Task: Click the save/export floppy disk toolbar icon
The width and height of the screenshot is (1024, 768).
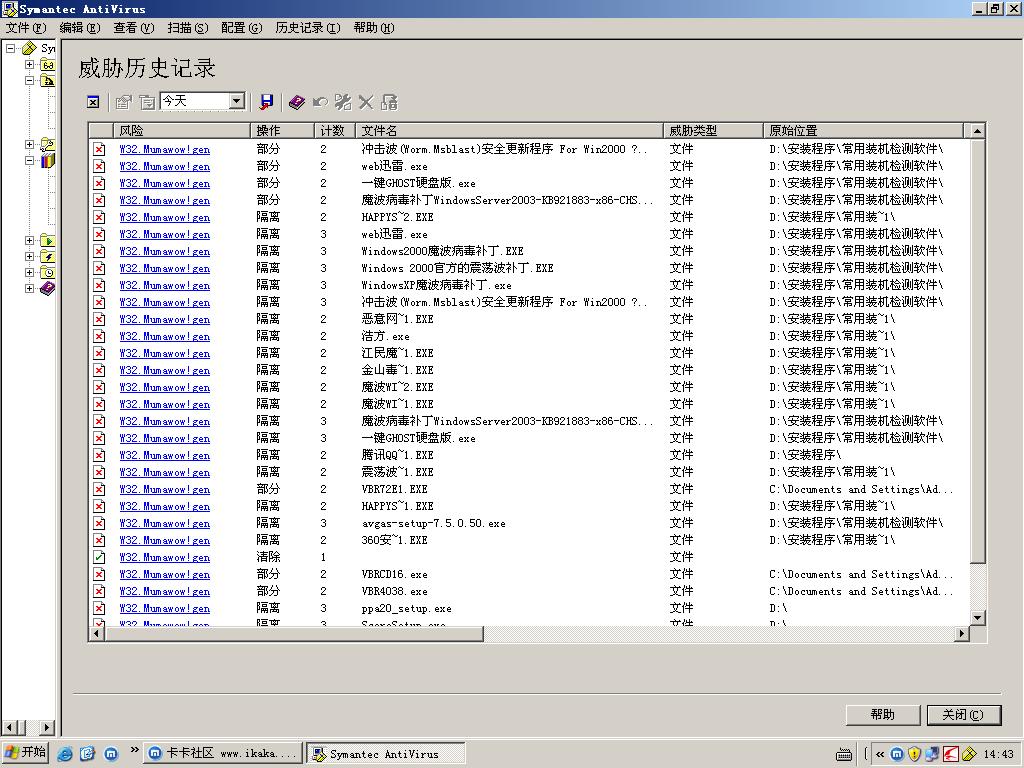Action: 266,102
